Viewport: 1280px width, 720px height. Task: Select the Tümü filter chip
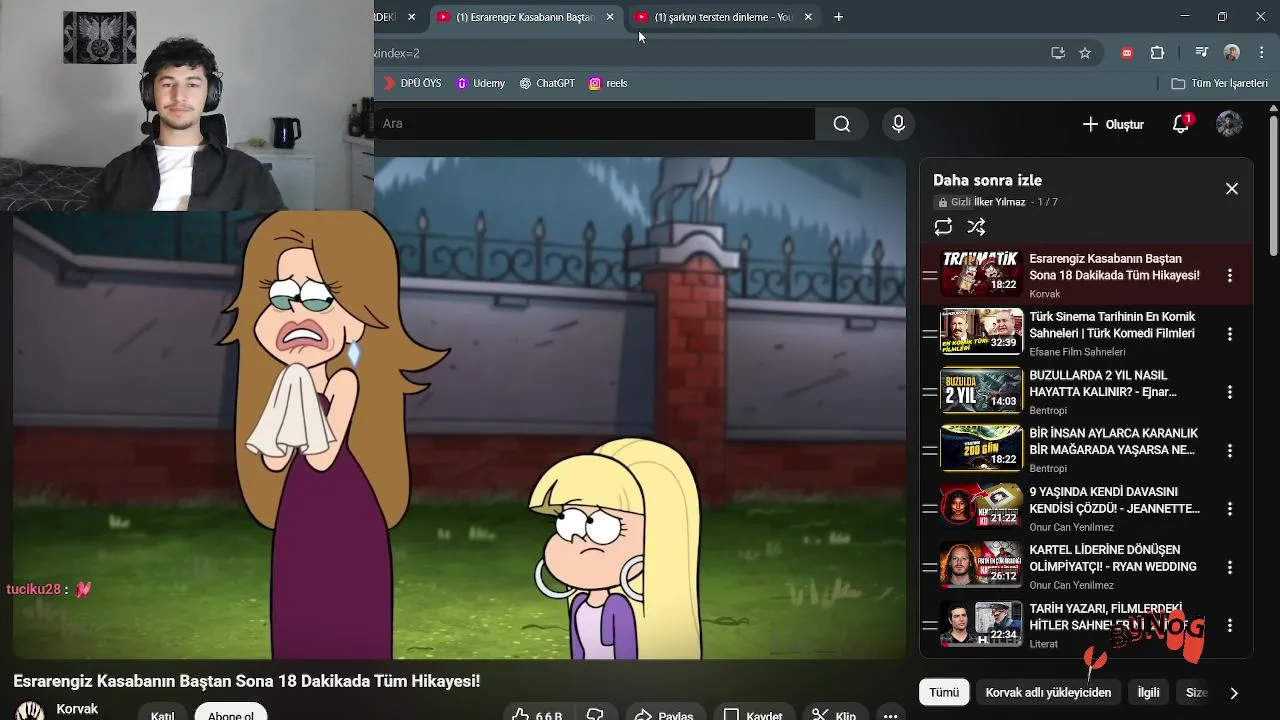coord(944,692)
